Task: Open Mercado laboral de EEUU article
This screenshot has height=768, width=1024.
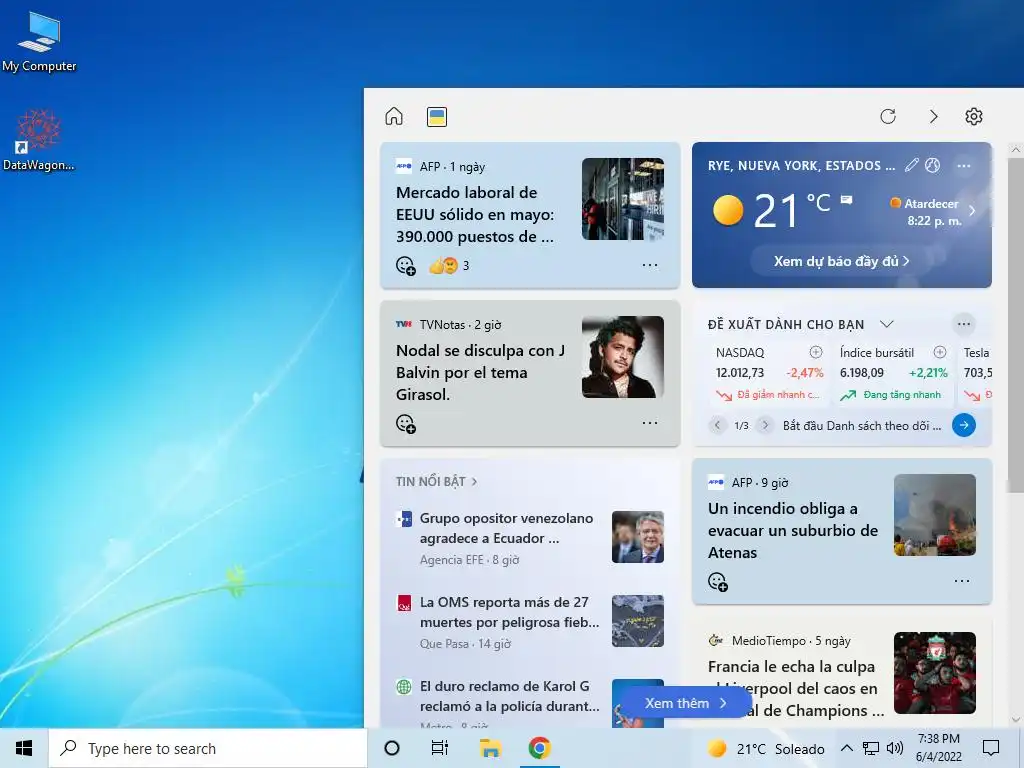Action: click(475, 214)
